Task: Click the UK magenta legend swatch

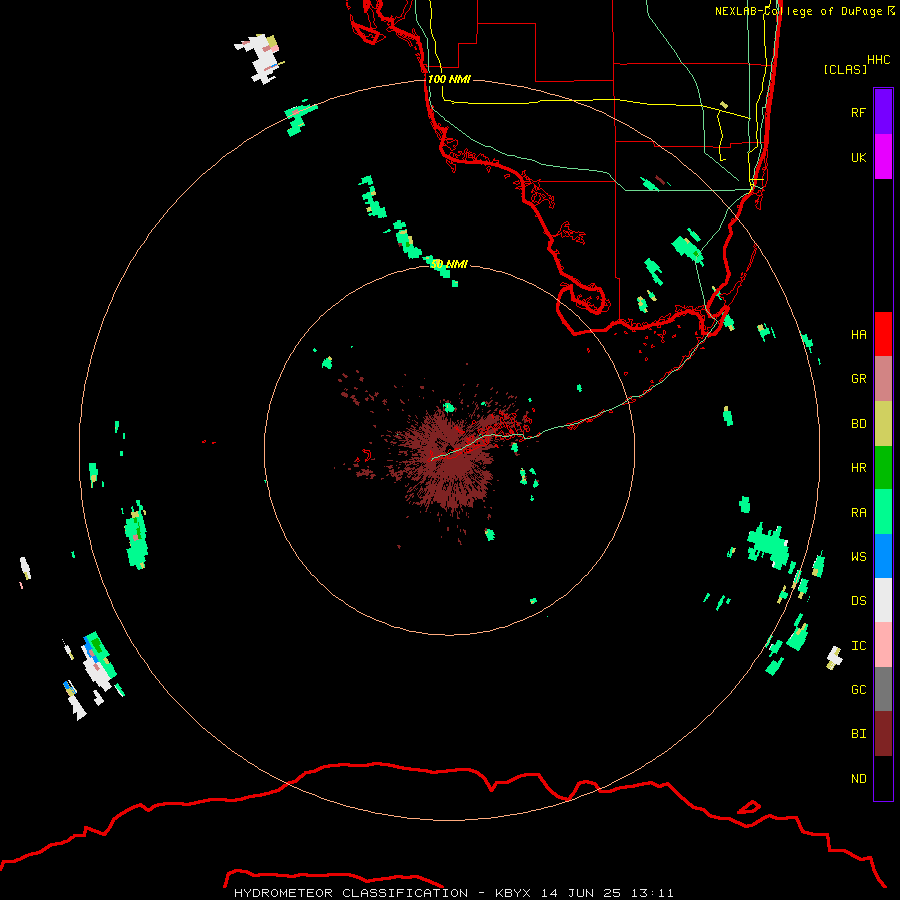Action: (x=883, y=157)
